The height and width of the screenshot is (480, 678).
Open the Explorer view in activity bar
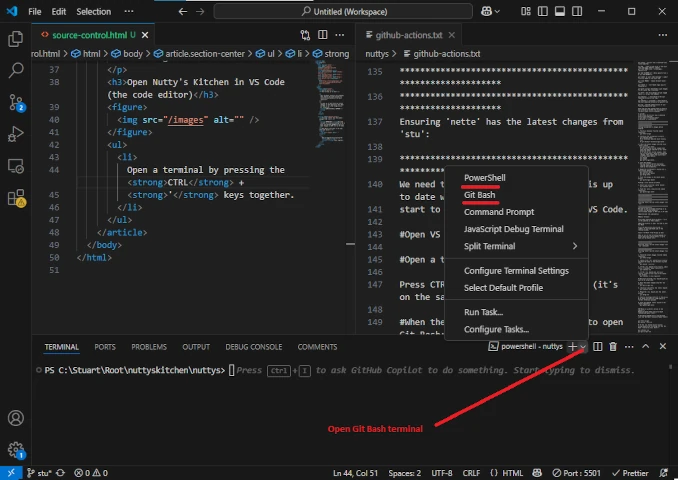tap(16, 39)
